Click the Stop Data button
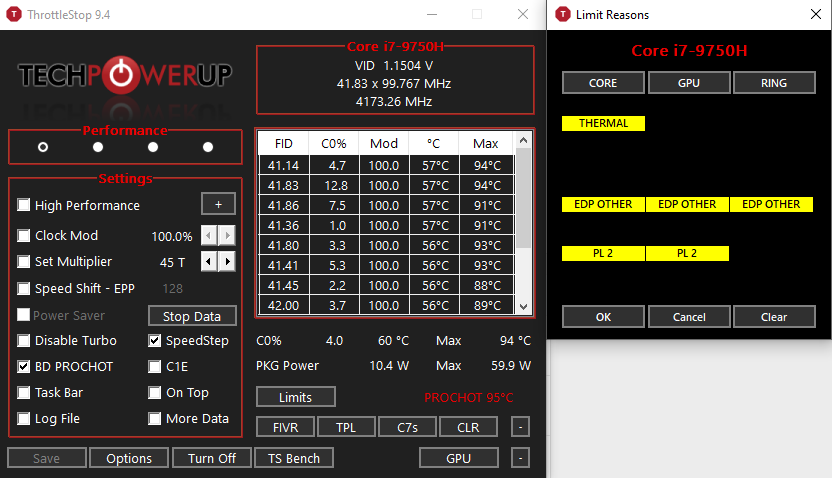Image resolution: width=832 pixels, height=478 pixels. pyautogui.click(x=192, y=316)
